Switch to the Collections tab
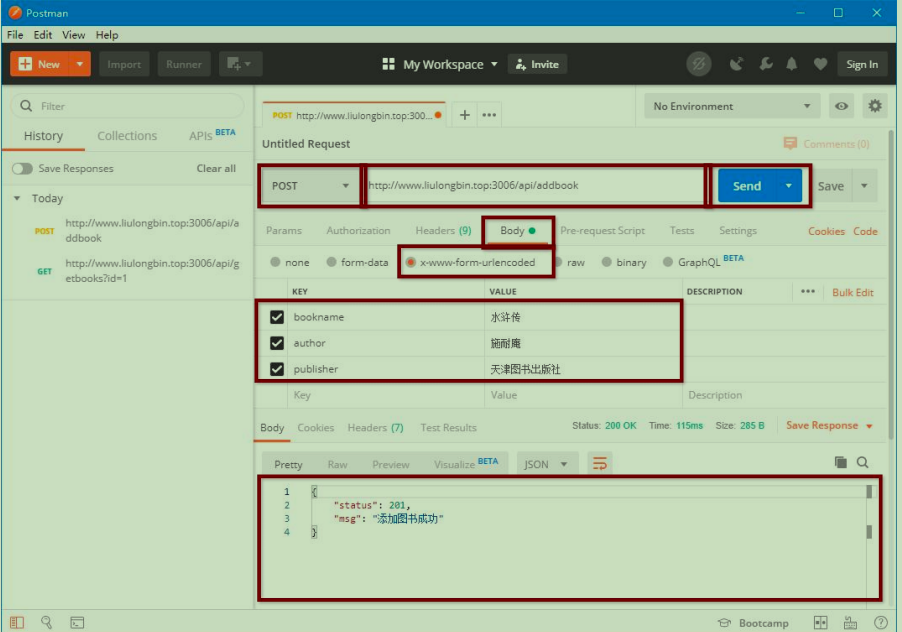 pos(127,136)
